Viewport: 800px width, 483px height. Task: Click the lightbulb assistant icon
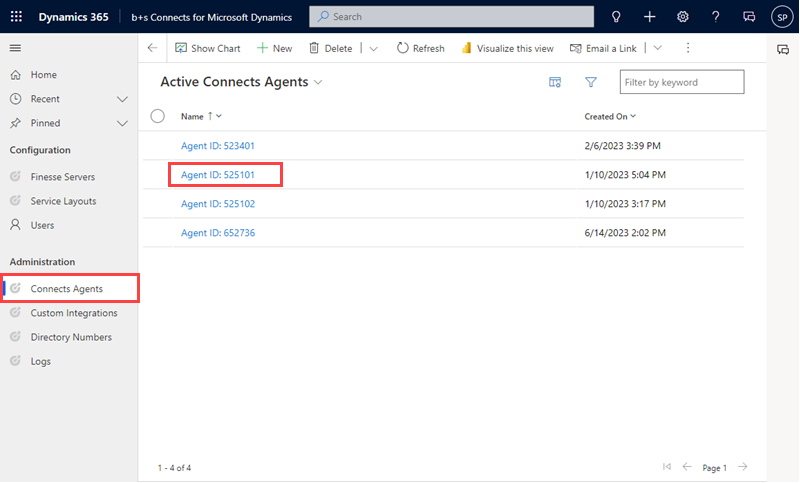(616, 17)
